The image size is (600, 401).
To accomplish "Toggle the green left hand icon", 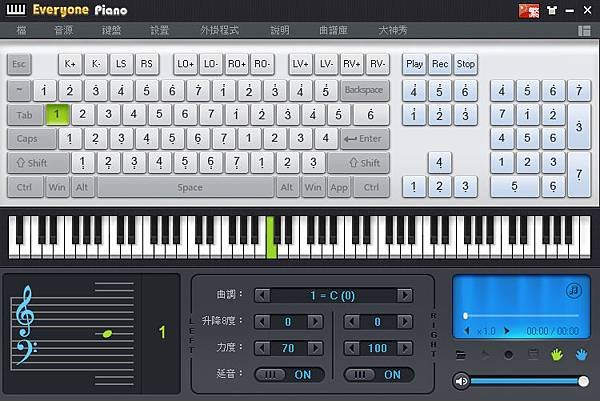I will (557, 355).
